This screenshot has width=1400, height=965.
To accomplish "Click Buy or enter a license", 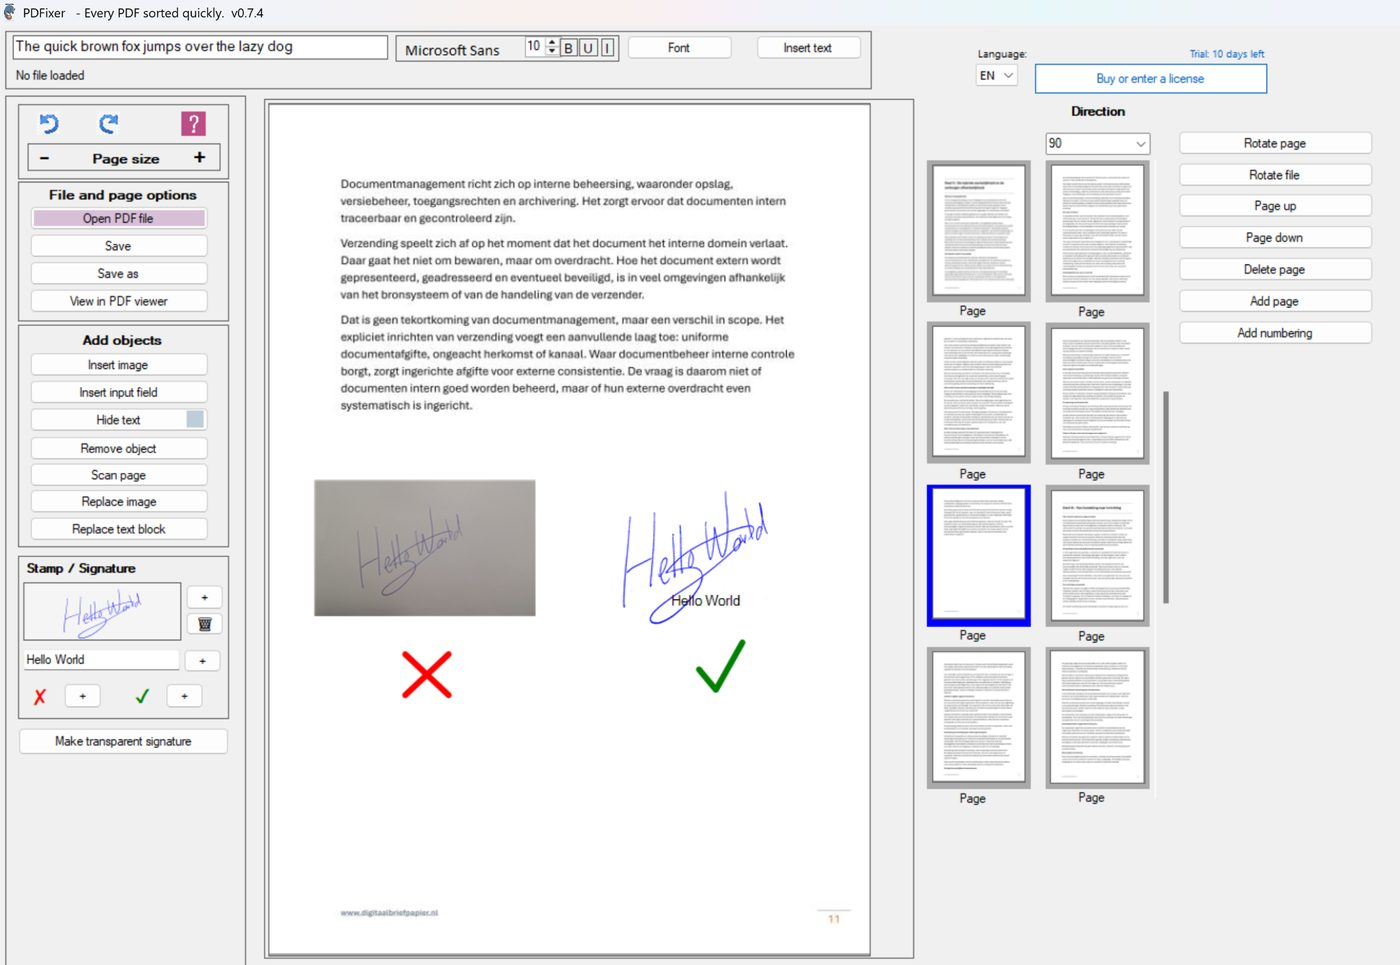I will [x=1150, y=79].
